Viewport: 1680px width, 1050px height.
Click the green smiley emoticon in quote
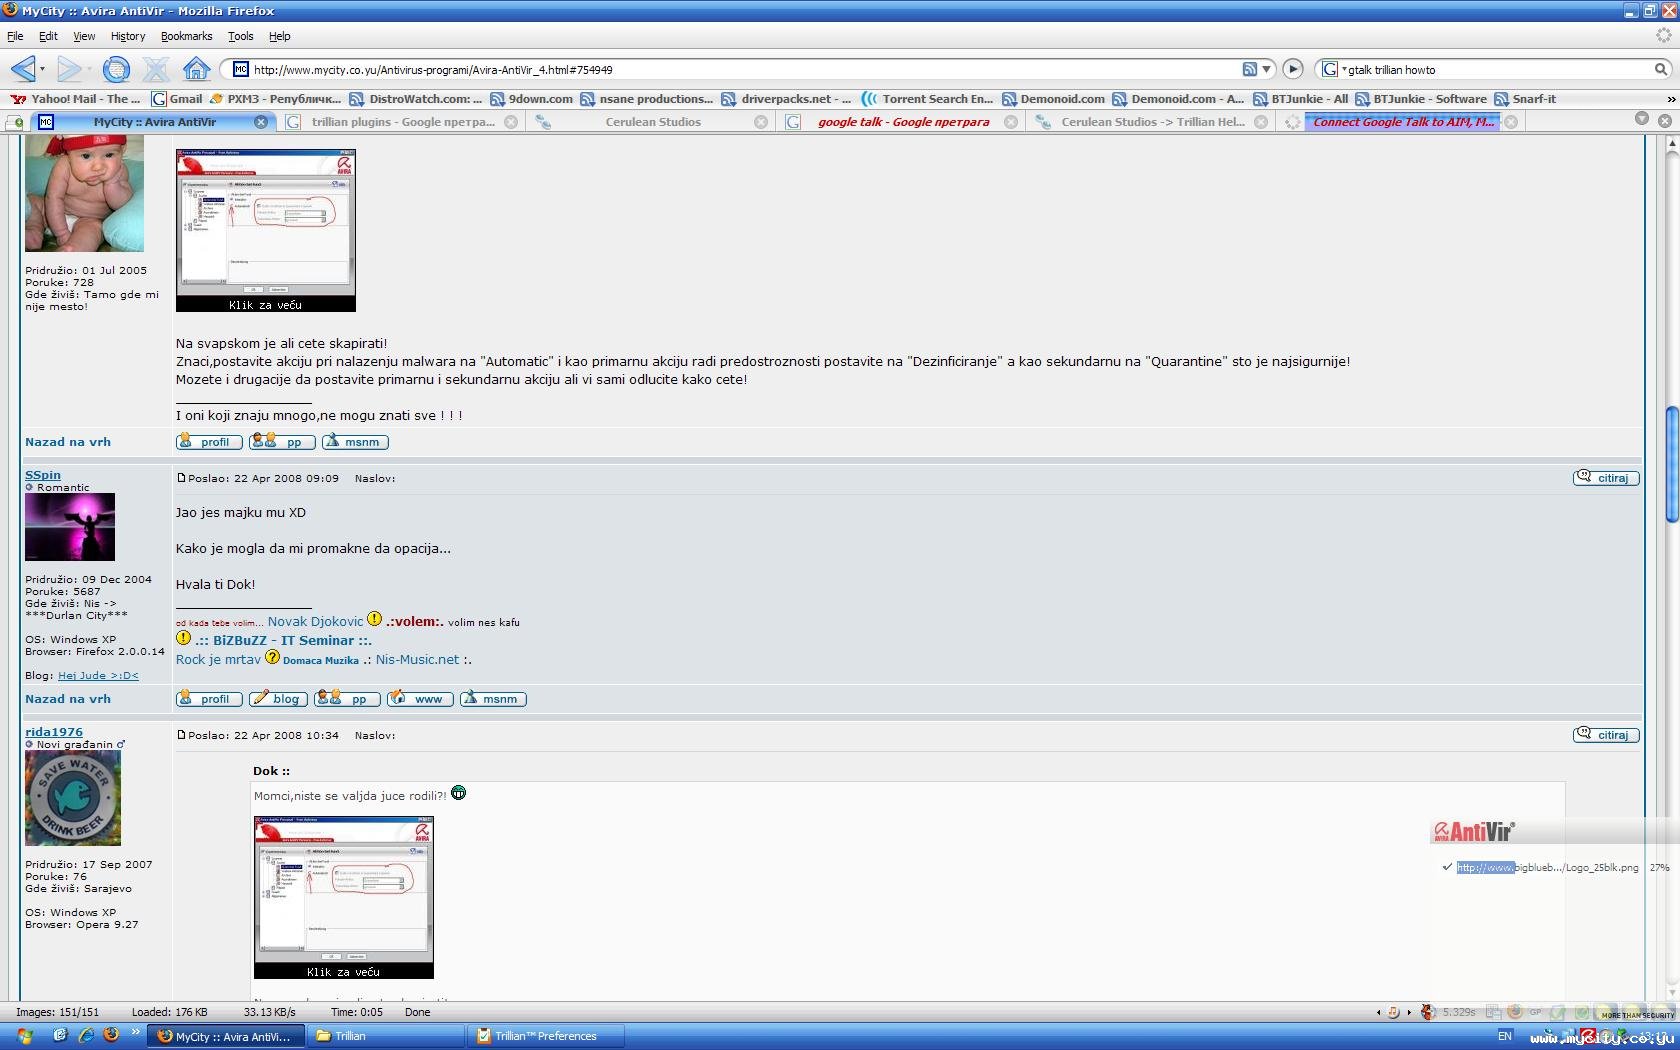pos(459,793)
